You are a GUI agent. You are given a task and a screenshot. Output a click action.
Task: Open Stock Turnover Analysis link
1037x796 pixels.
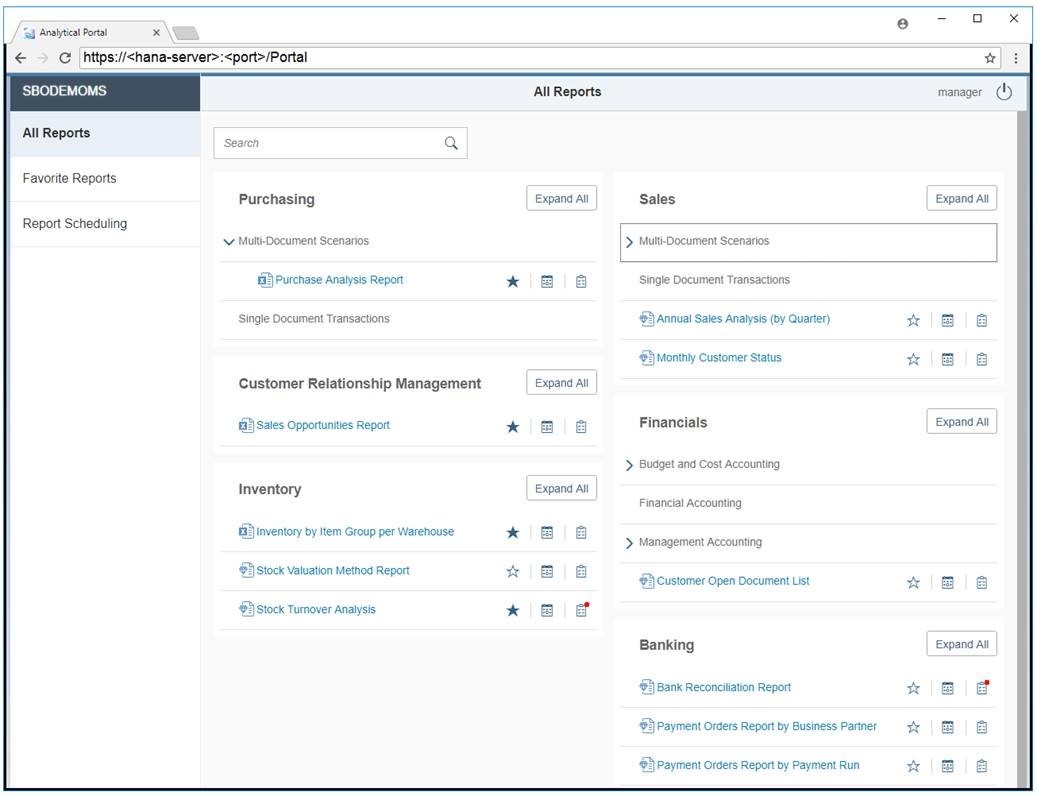pos(315,610)
